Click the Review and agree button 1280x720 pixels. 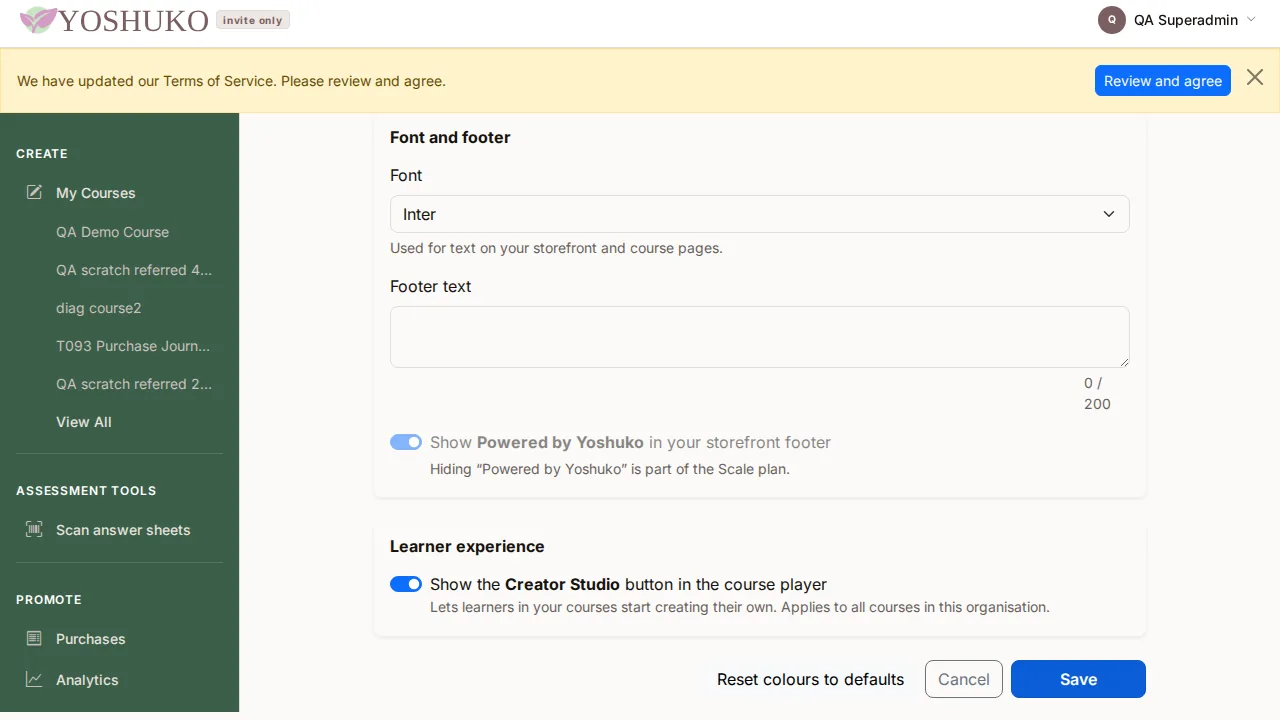[x=1163, y=81]
